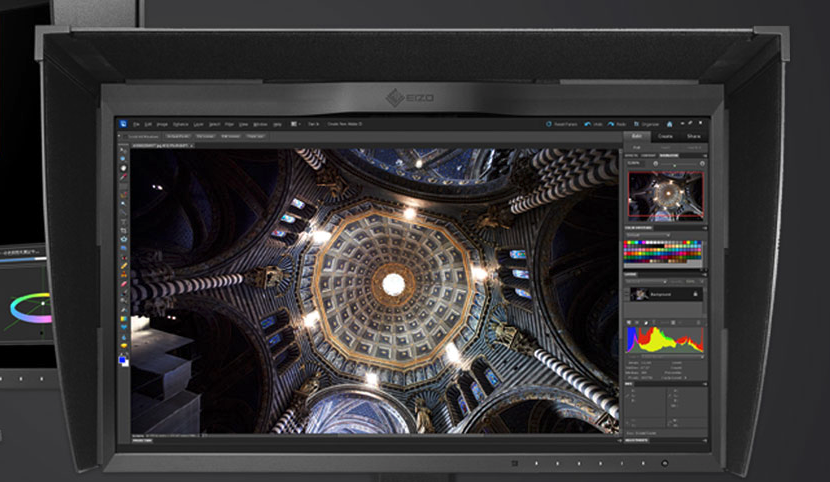Screen dimensions: 830x482
Task: Open the Filter menu
Action: tap(229, 124)
